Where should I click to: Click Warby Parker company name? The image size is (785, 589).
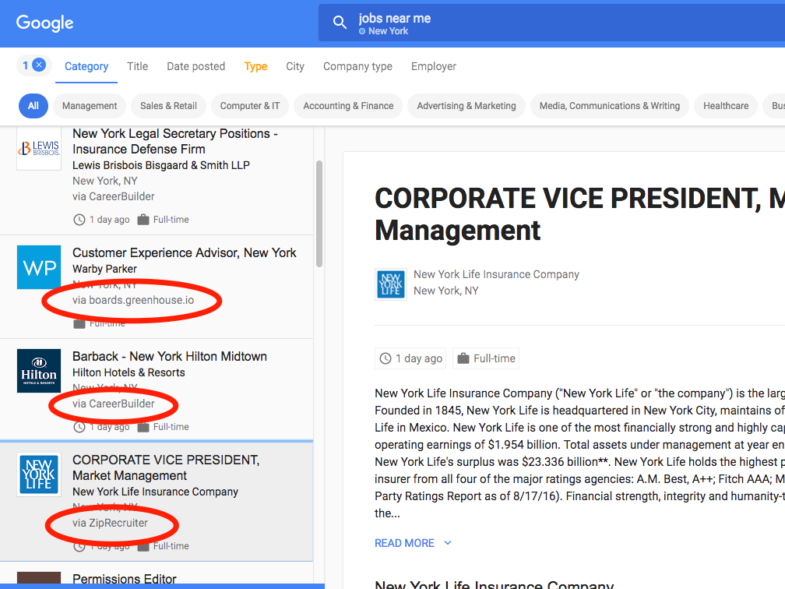(104, 269)
